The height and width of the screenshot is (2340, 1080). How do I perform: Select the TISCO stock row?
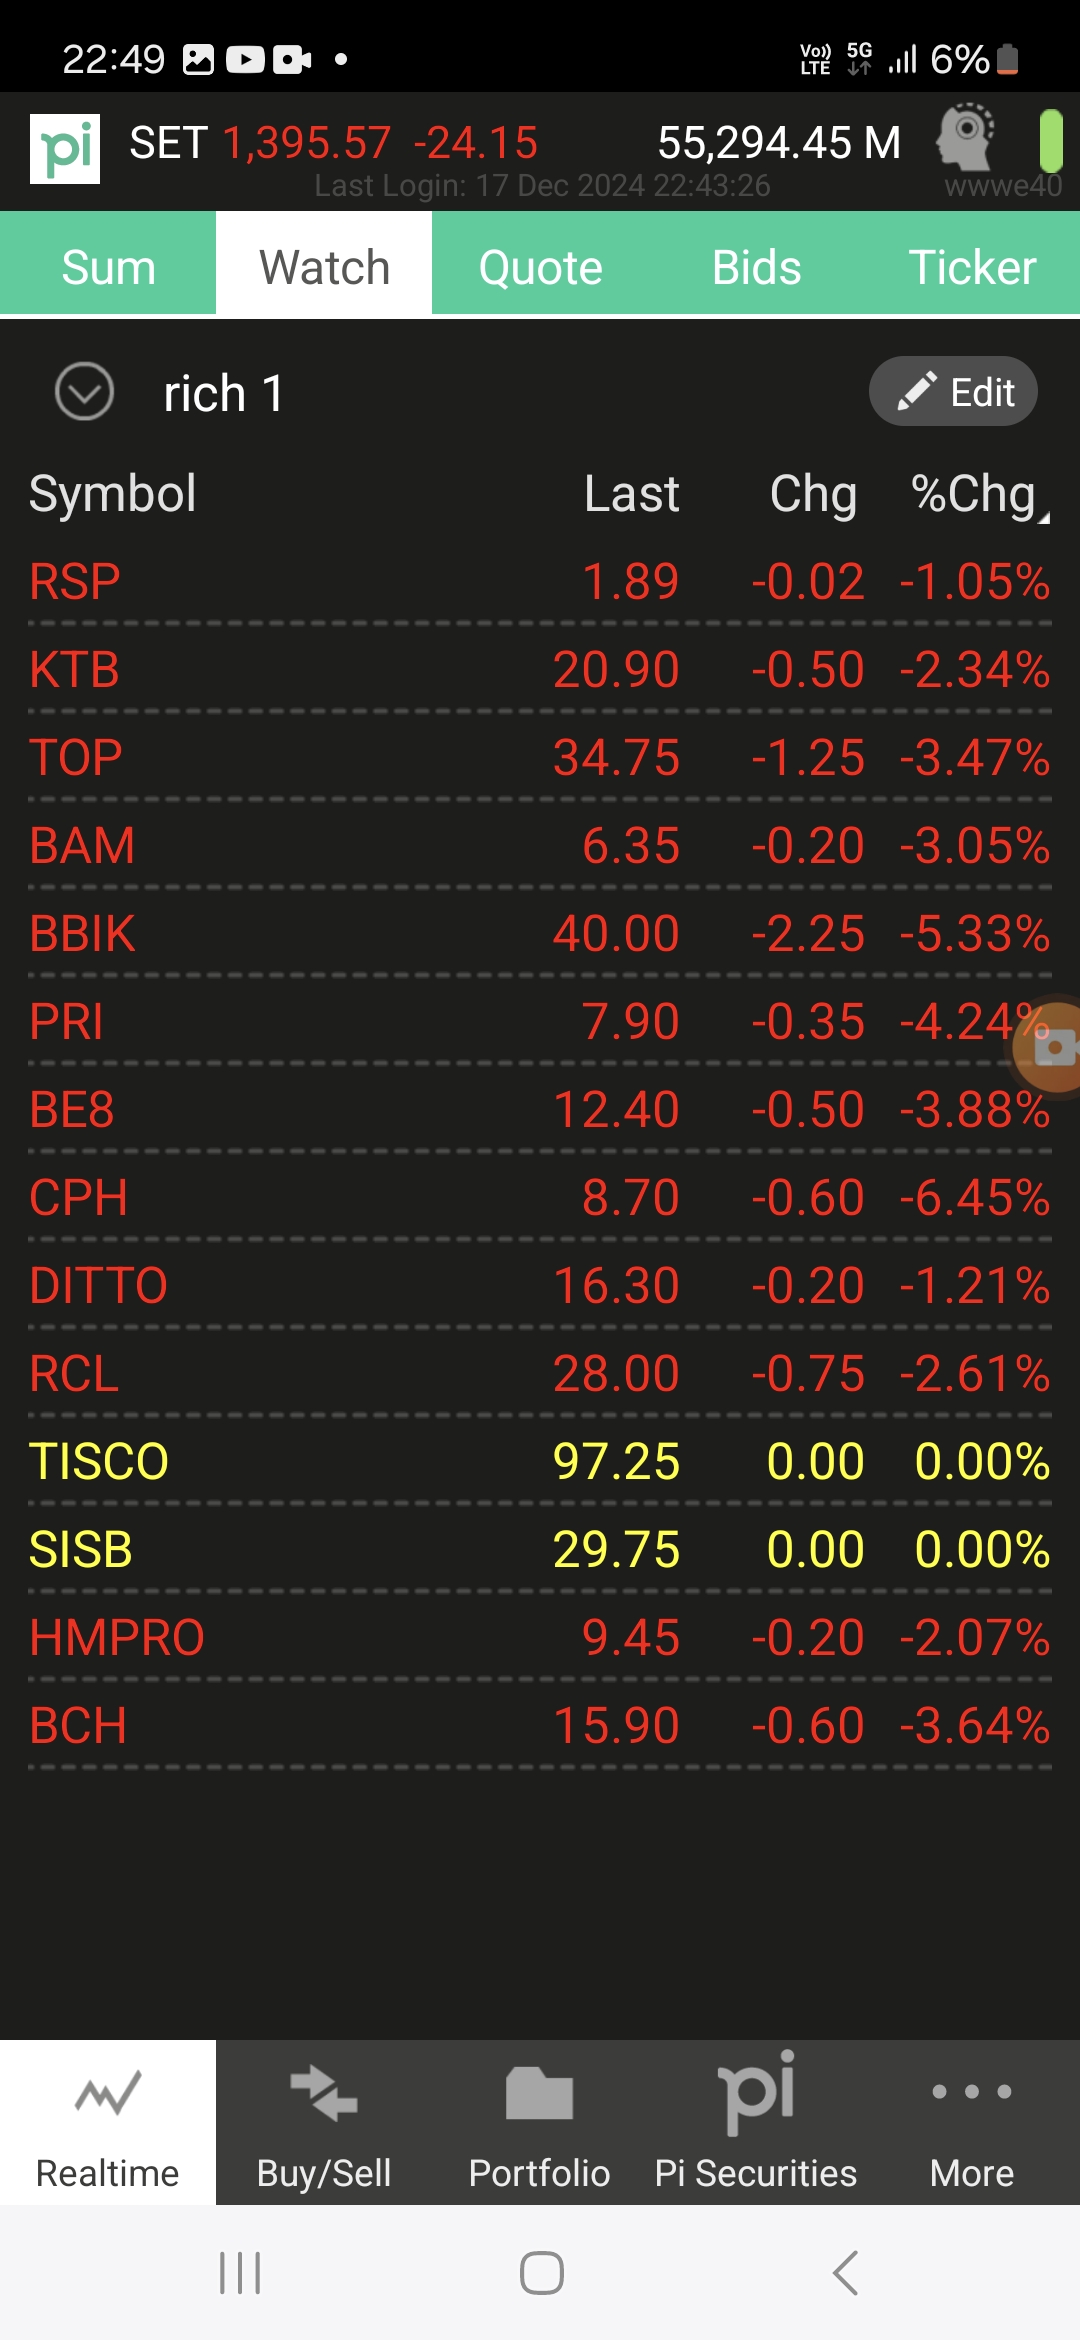point(540,1461)
